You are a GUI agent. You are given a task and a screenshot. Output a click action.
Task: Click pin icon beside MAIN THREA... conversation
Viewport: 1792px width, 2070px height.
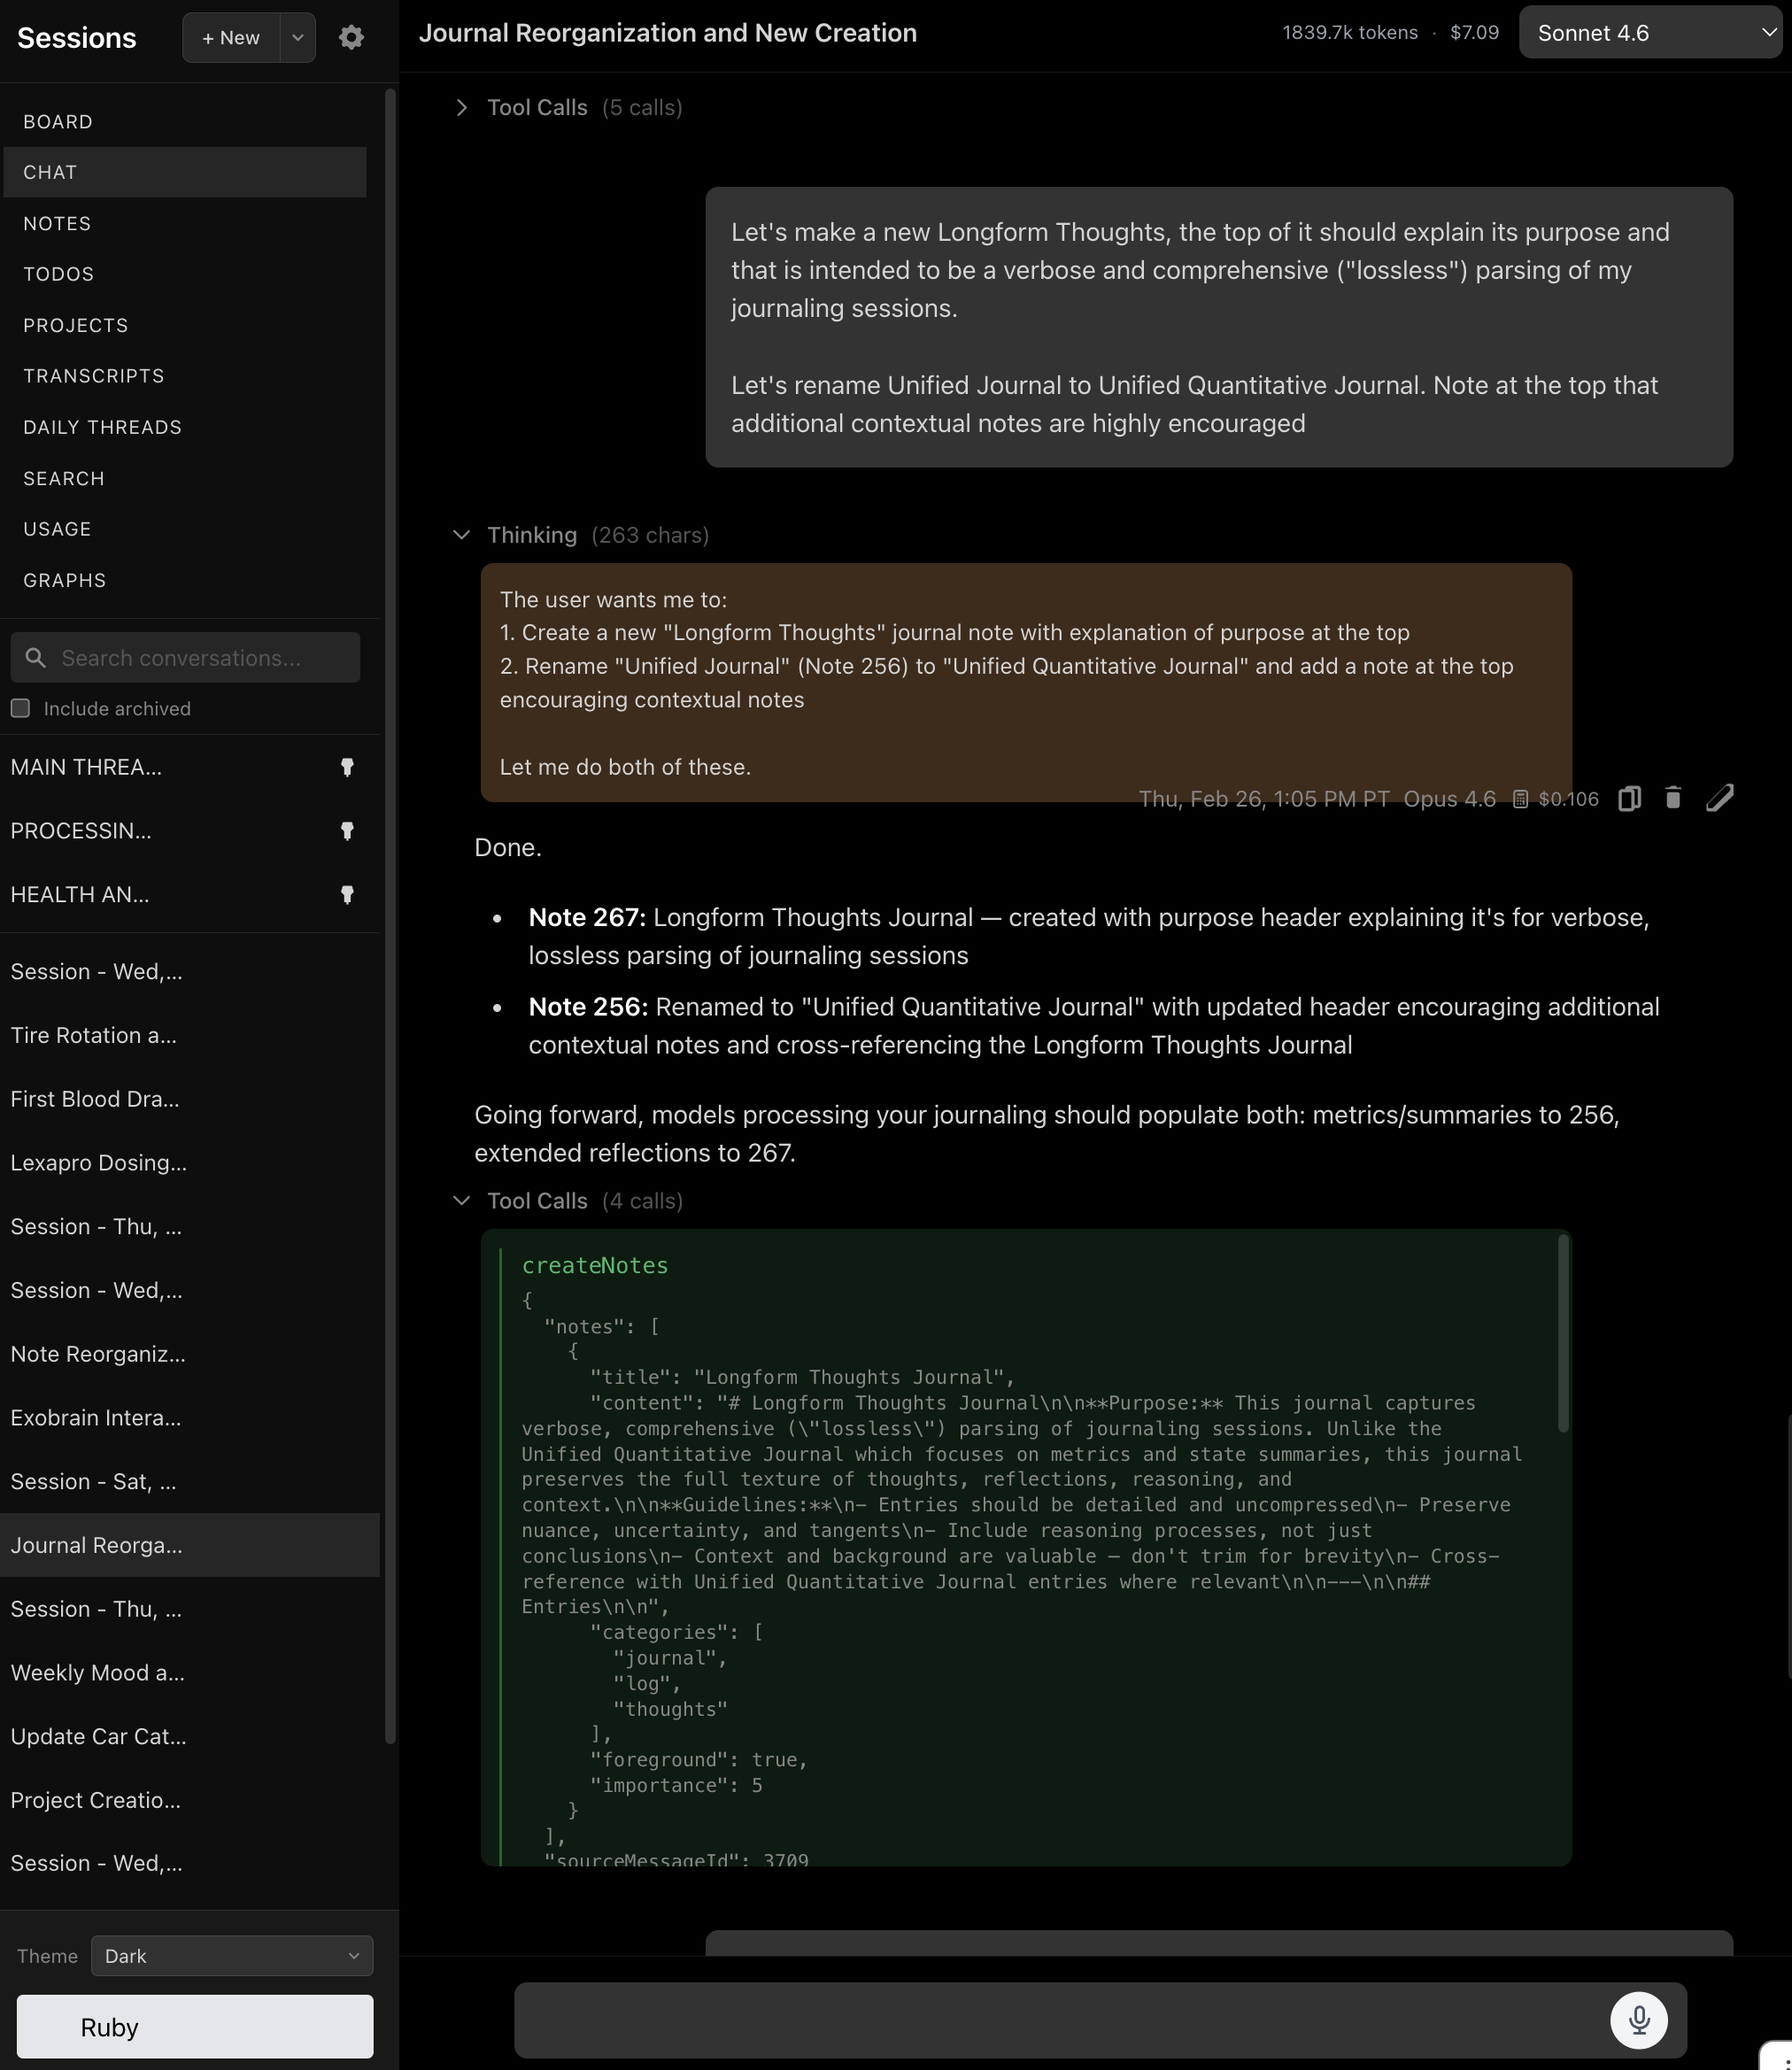[347, 767]
